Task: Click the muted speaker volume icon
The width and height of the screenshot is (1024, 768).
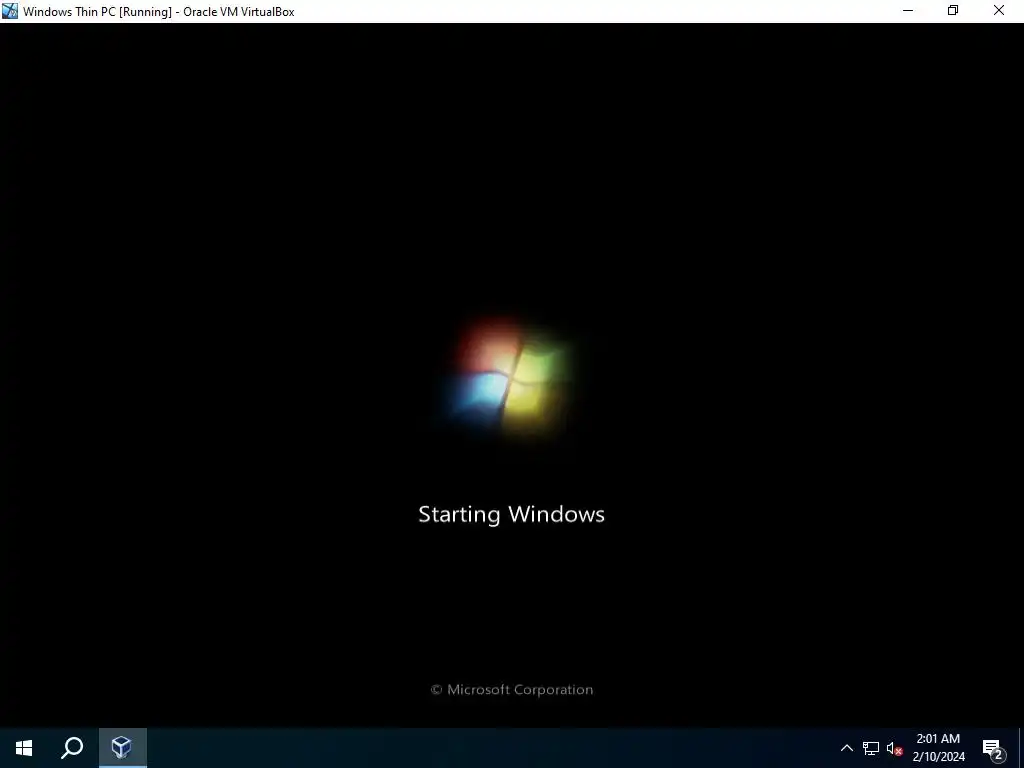Action: coord(894,748)
